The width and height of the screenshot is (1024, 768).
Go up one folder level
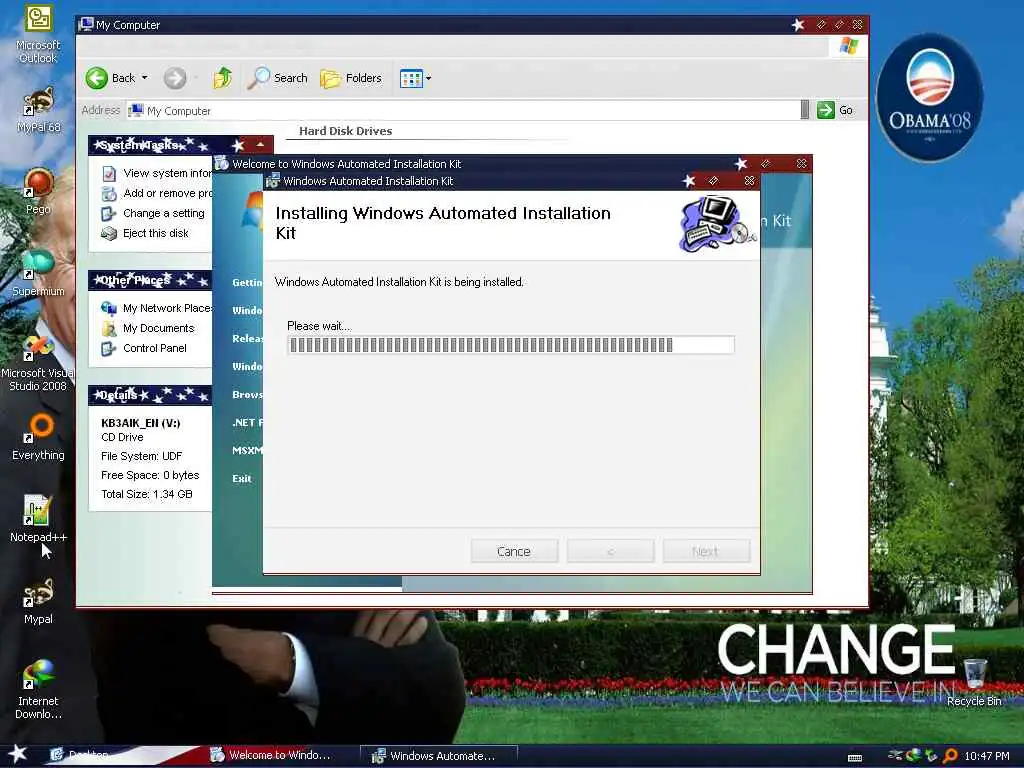pos(223,78)
